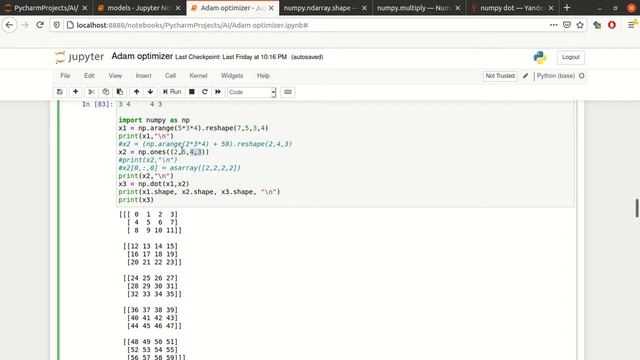The height and width of the screenshot is (360, 640).
Task: Reload the current page
Action: tap(40, 25)
